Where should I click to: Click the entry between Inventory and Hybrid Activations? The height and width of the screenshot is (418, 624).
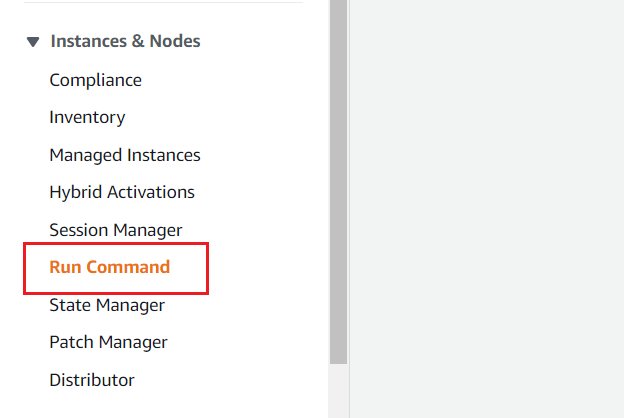(x=125, y=155)
